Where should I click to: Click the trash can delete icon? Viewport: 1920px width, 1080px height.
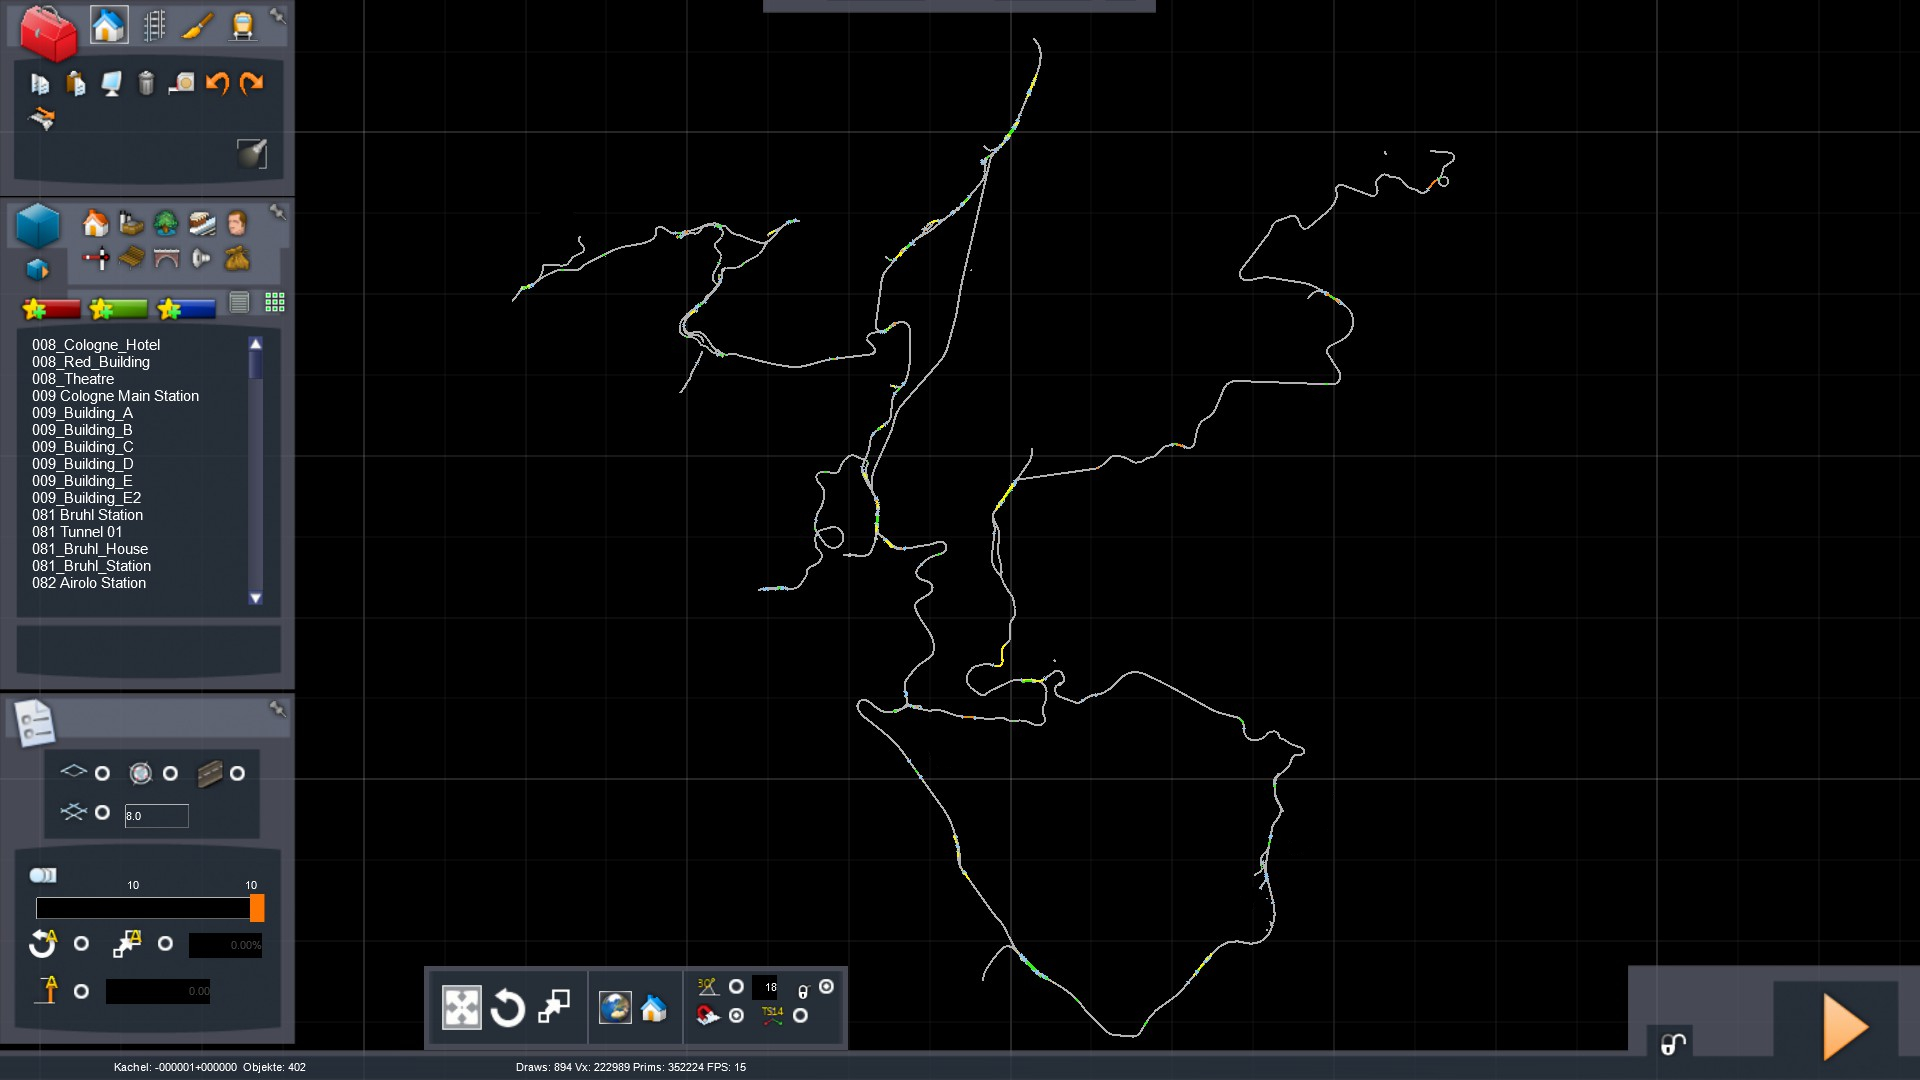pyautogui.click(x=146, y=83)
